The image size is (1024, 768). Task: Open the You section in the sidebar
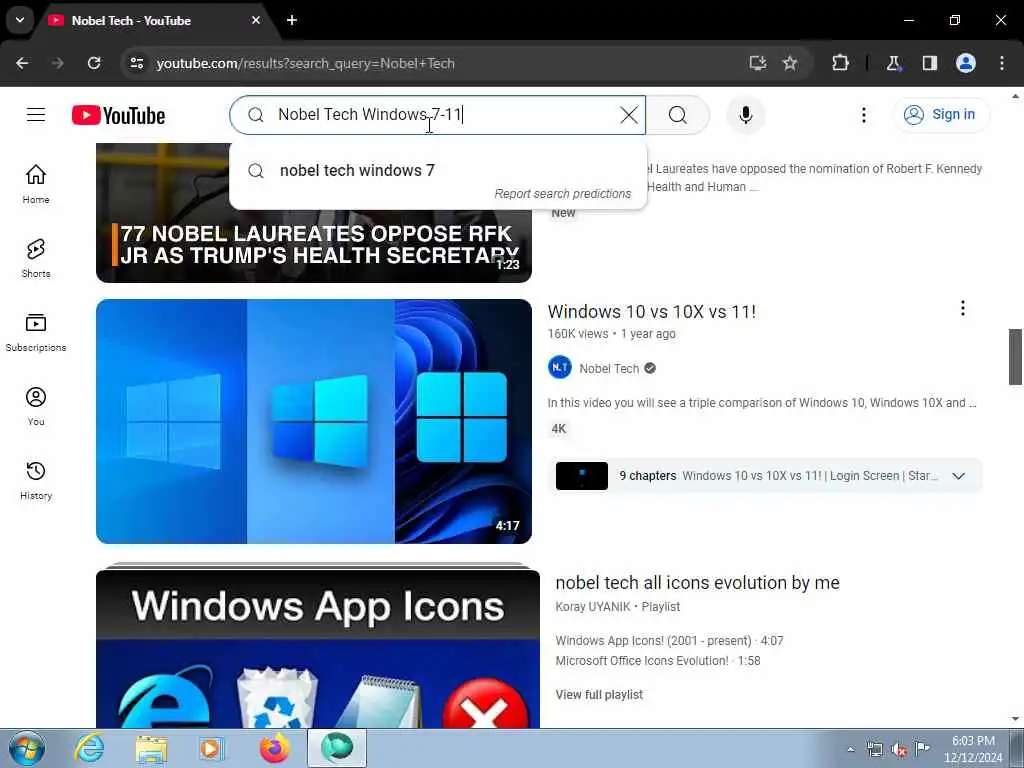(x=36, y=406)
